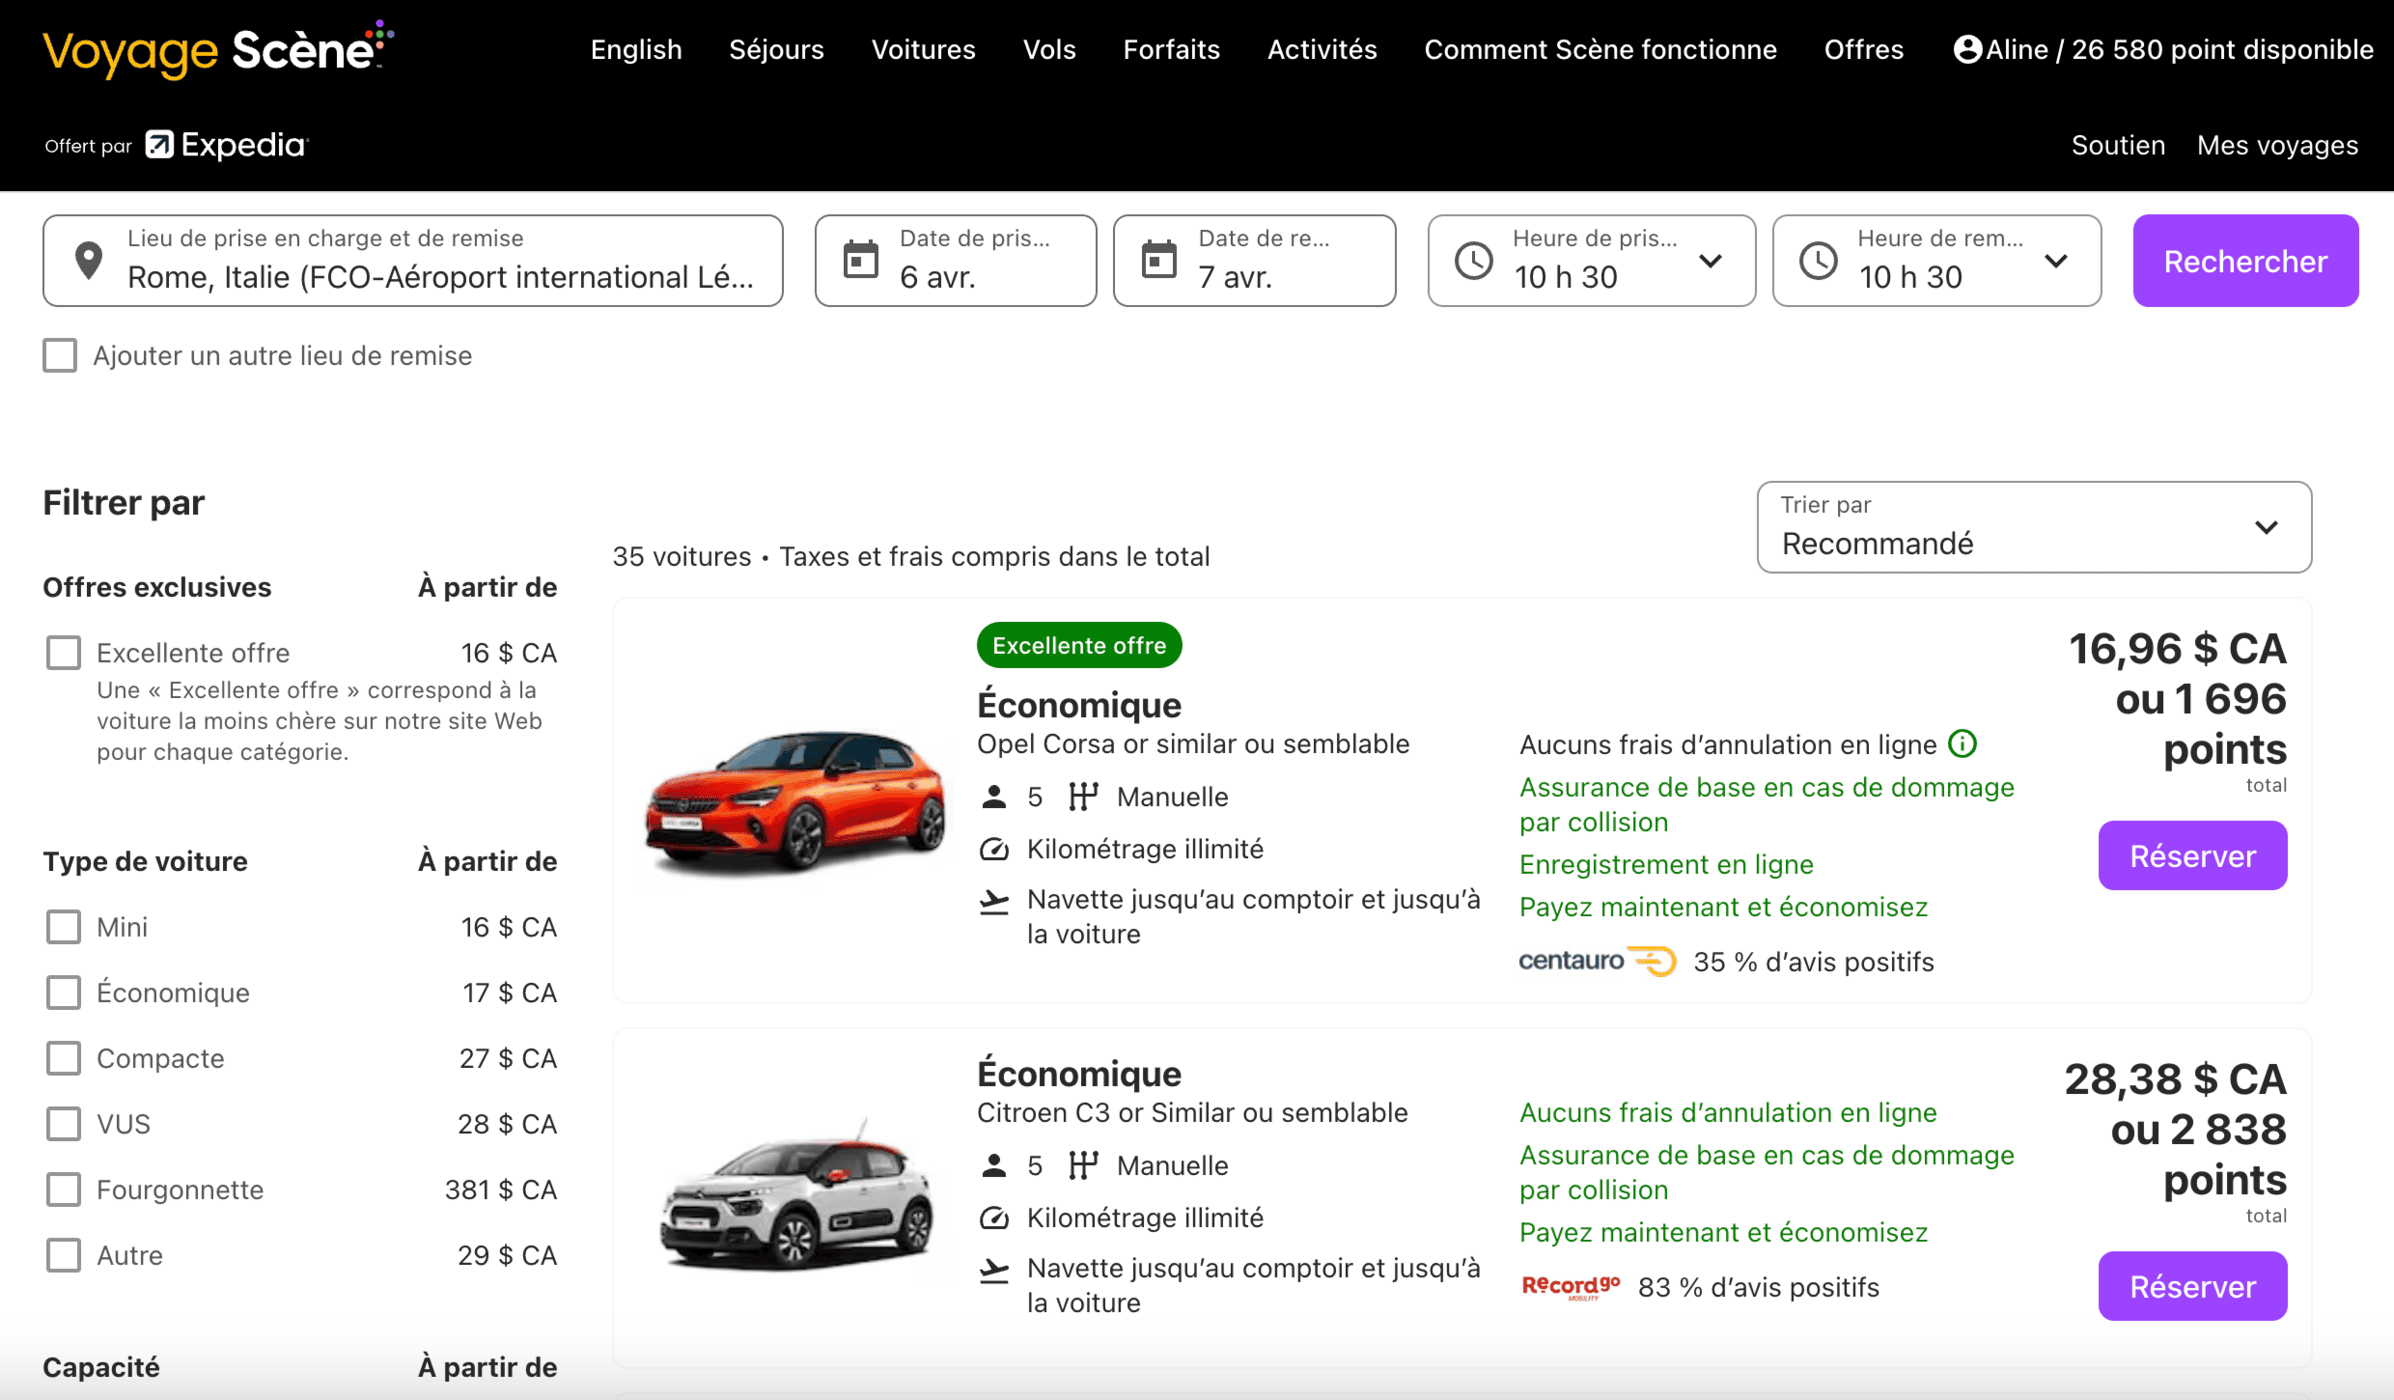The height and width of the screenshot is (1400, 2394).
Task: Select the VUS car type checkbox
Action: (63, 1124)
